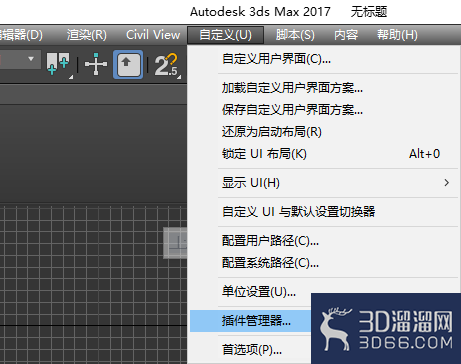The height and width of the screenshot is (364, 461).
Task: Open the dropdown arrow left of the toolbar
Action: (x=31, y=59)
